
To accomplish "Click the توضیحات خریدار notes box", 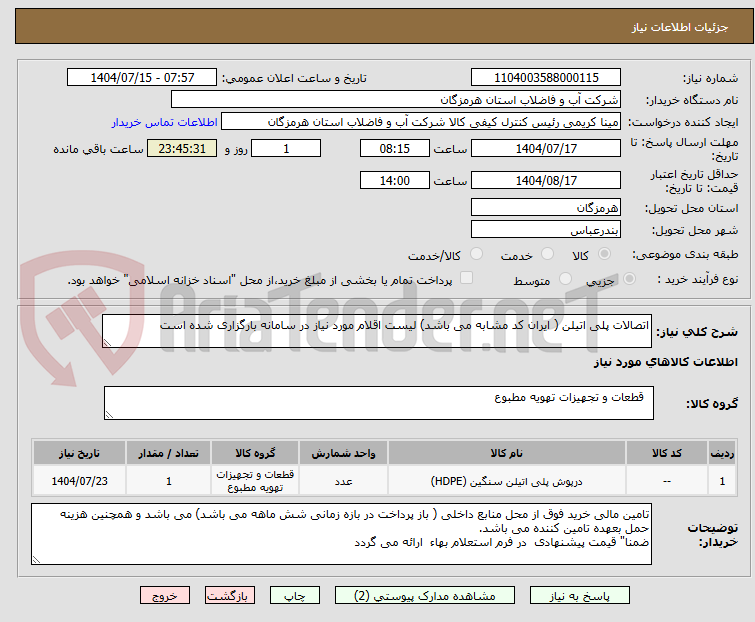I will (341, 534).
